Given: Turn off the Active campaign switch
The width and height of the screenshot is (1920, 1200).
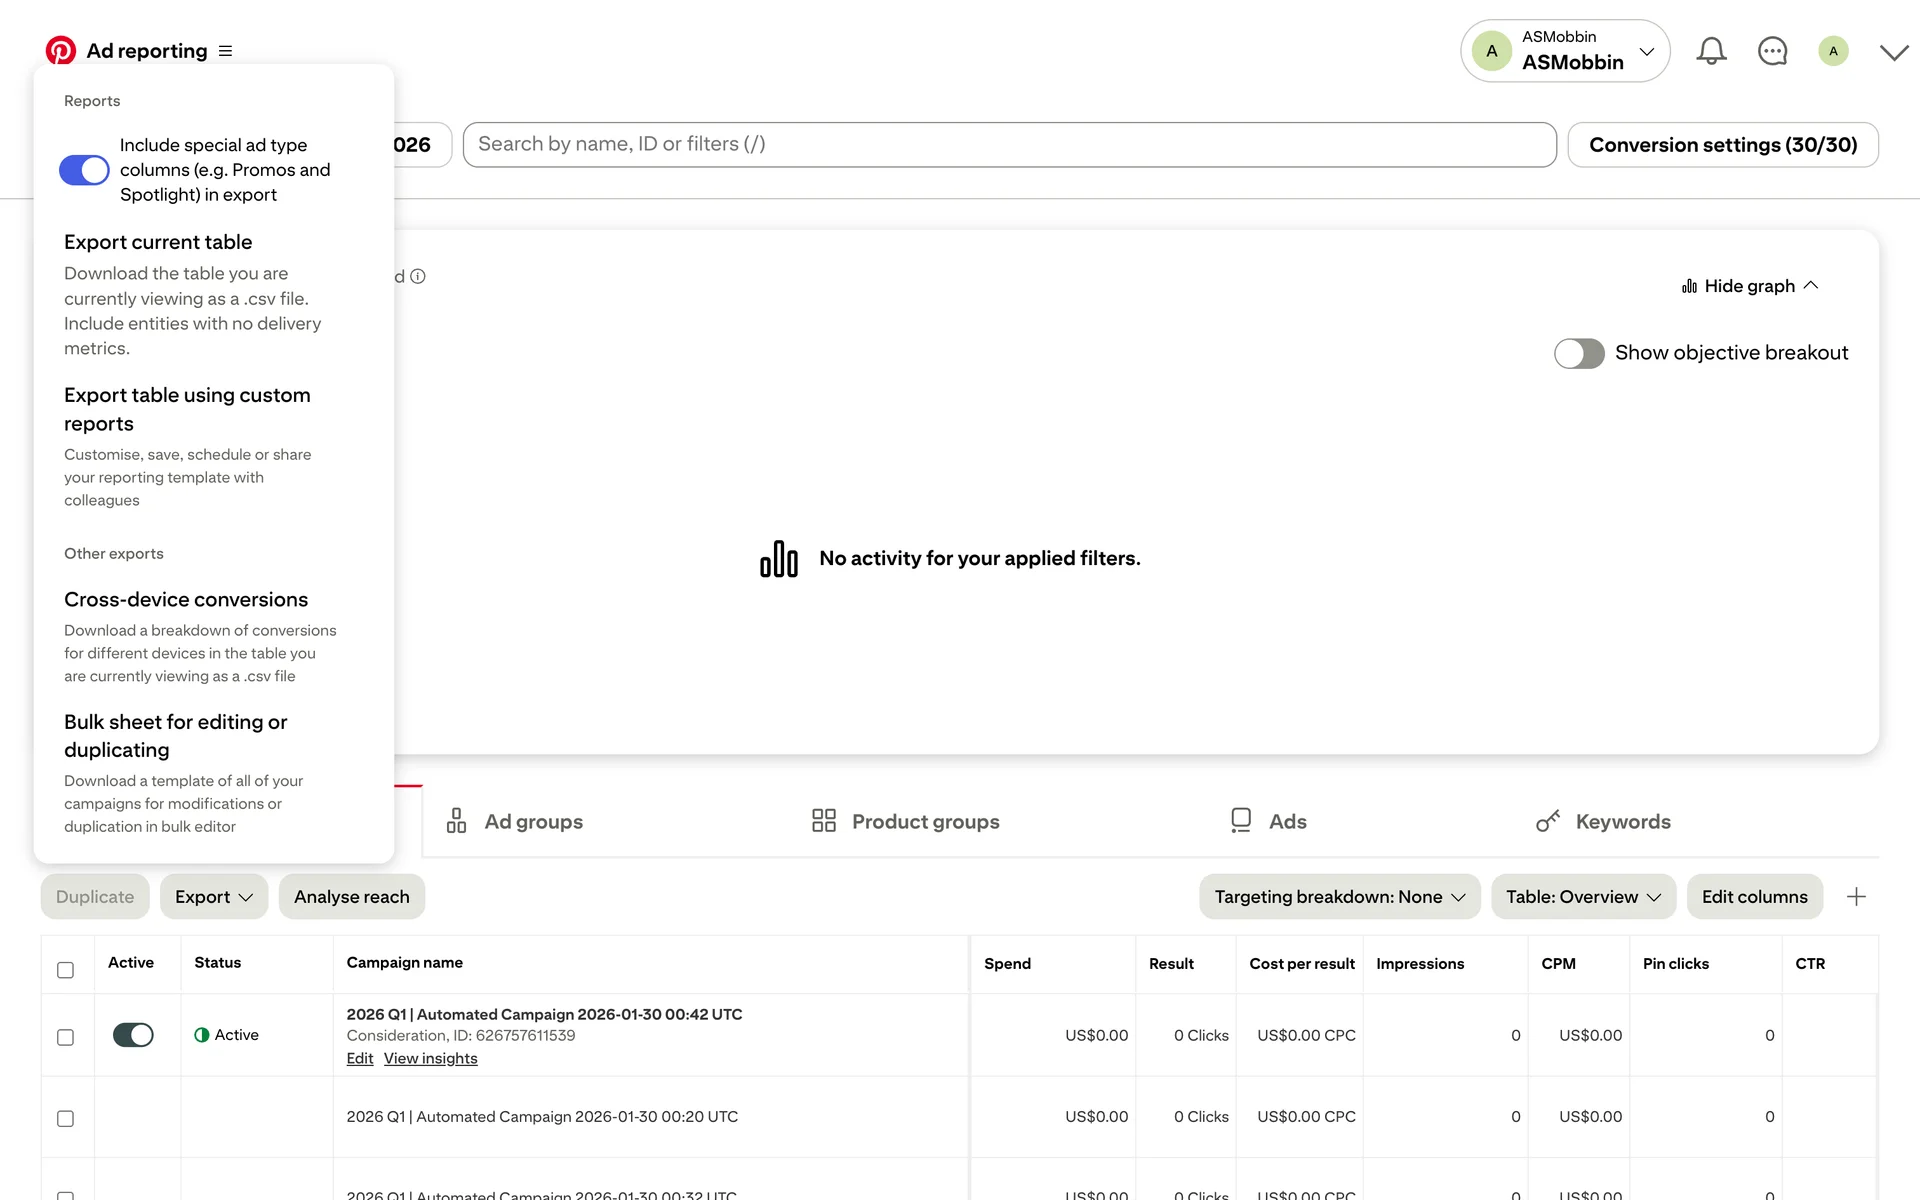Looking at the screenshot, I should coord(133,1035).
